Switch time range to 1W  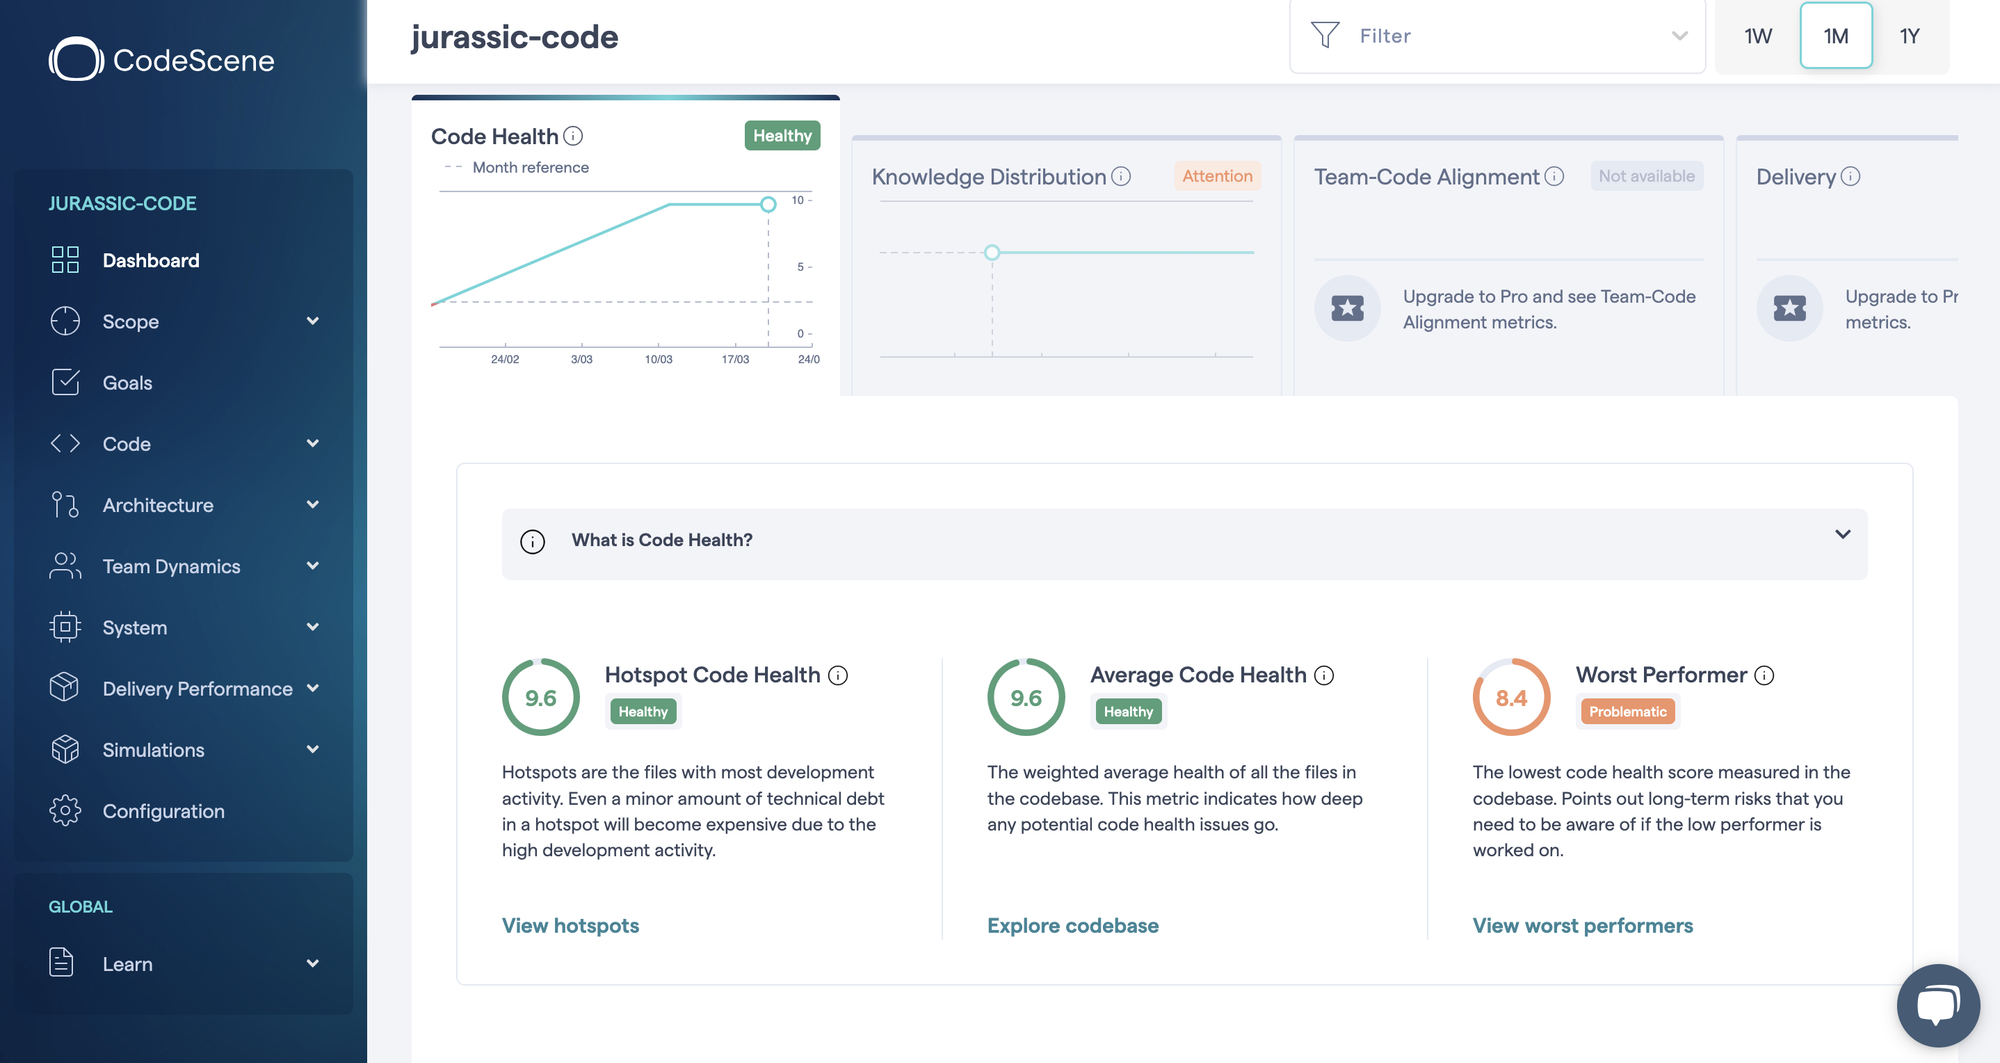(x=1758, y=36)
